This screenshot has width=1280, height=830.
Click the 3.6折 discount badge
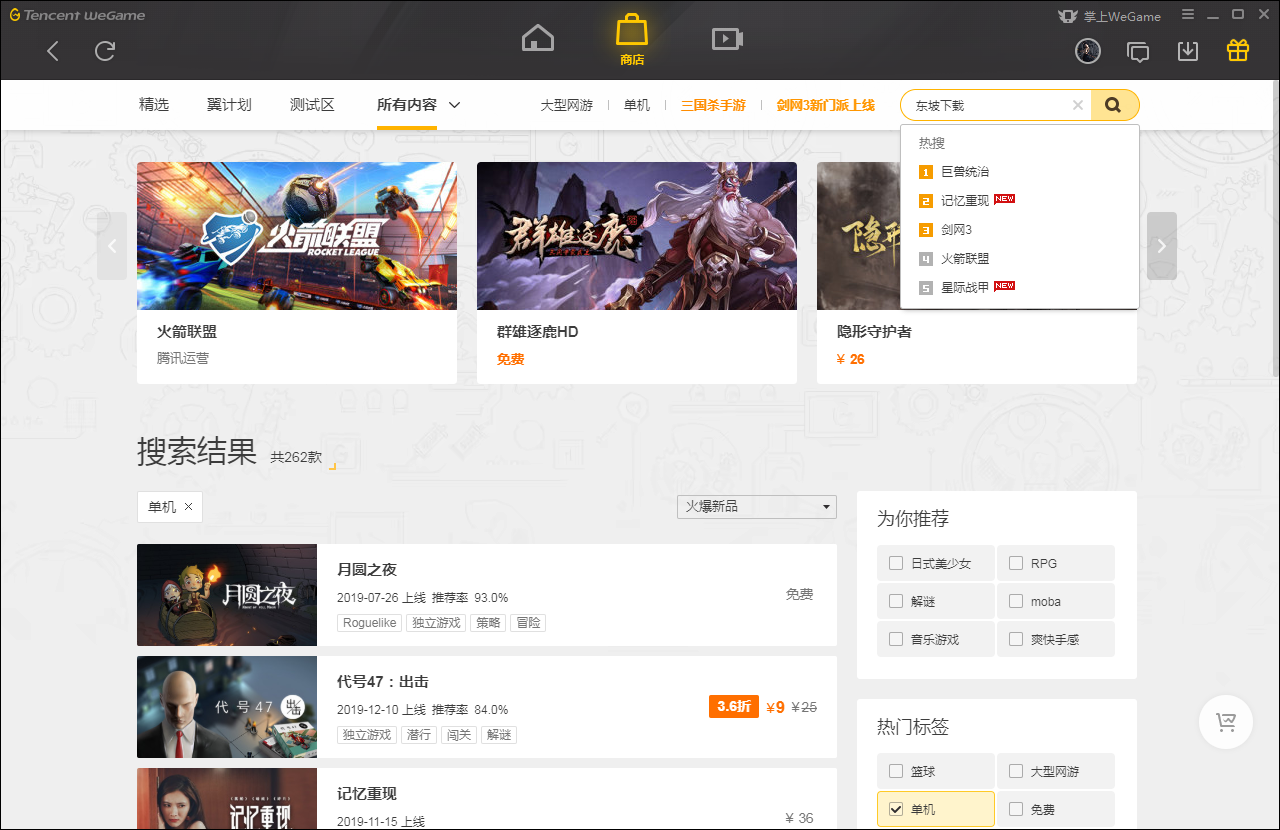coord(734,707)
